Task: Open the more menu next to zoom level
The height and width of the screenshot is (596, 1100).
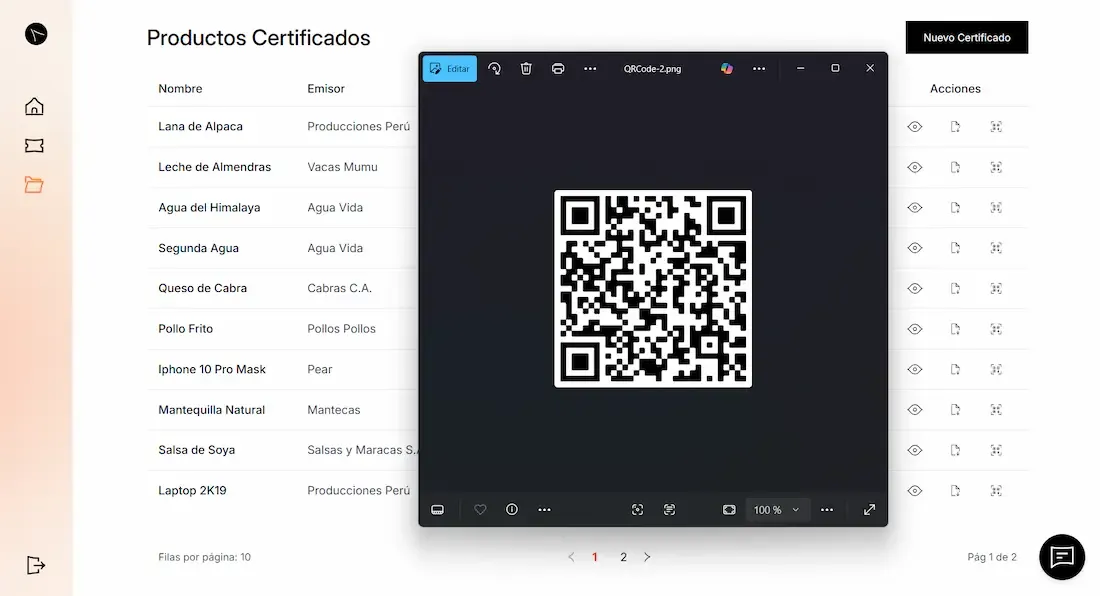Action: point(827,510)
